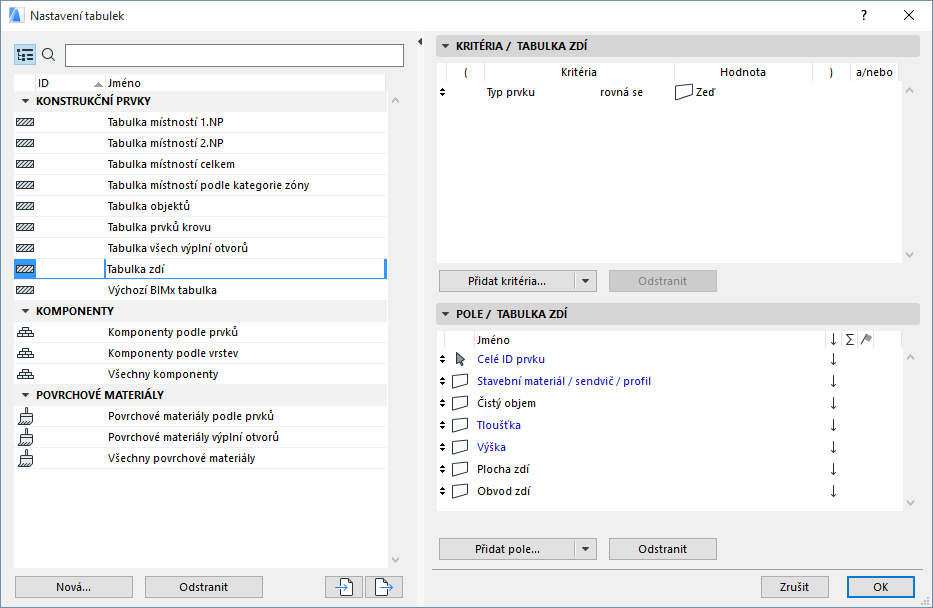Select Tabulka místností 2.NP

coord(201,143)
